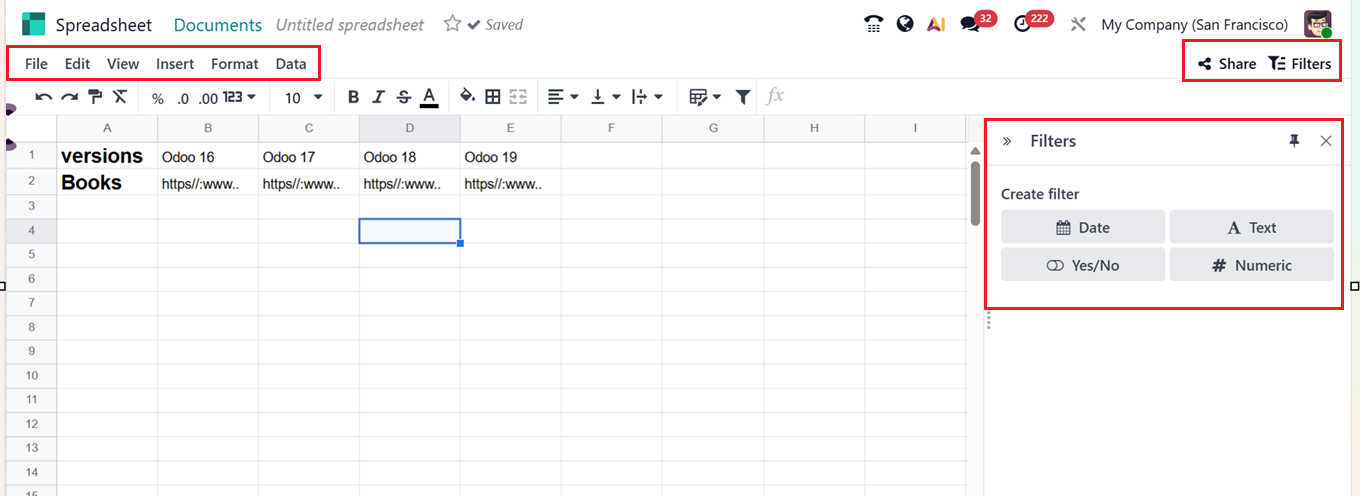Close the Filters side panel
Viewport: 1360px width, 496px height.
click(x=1326, y=141)
